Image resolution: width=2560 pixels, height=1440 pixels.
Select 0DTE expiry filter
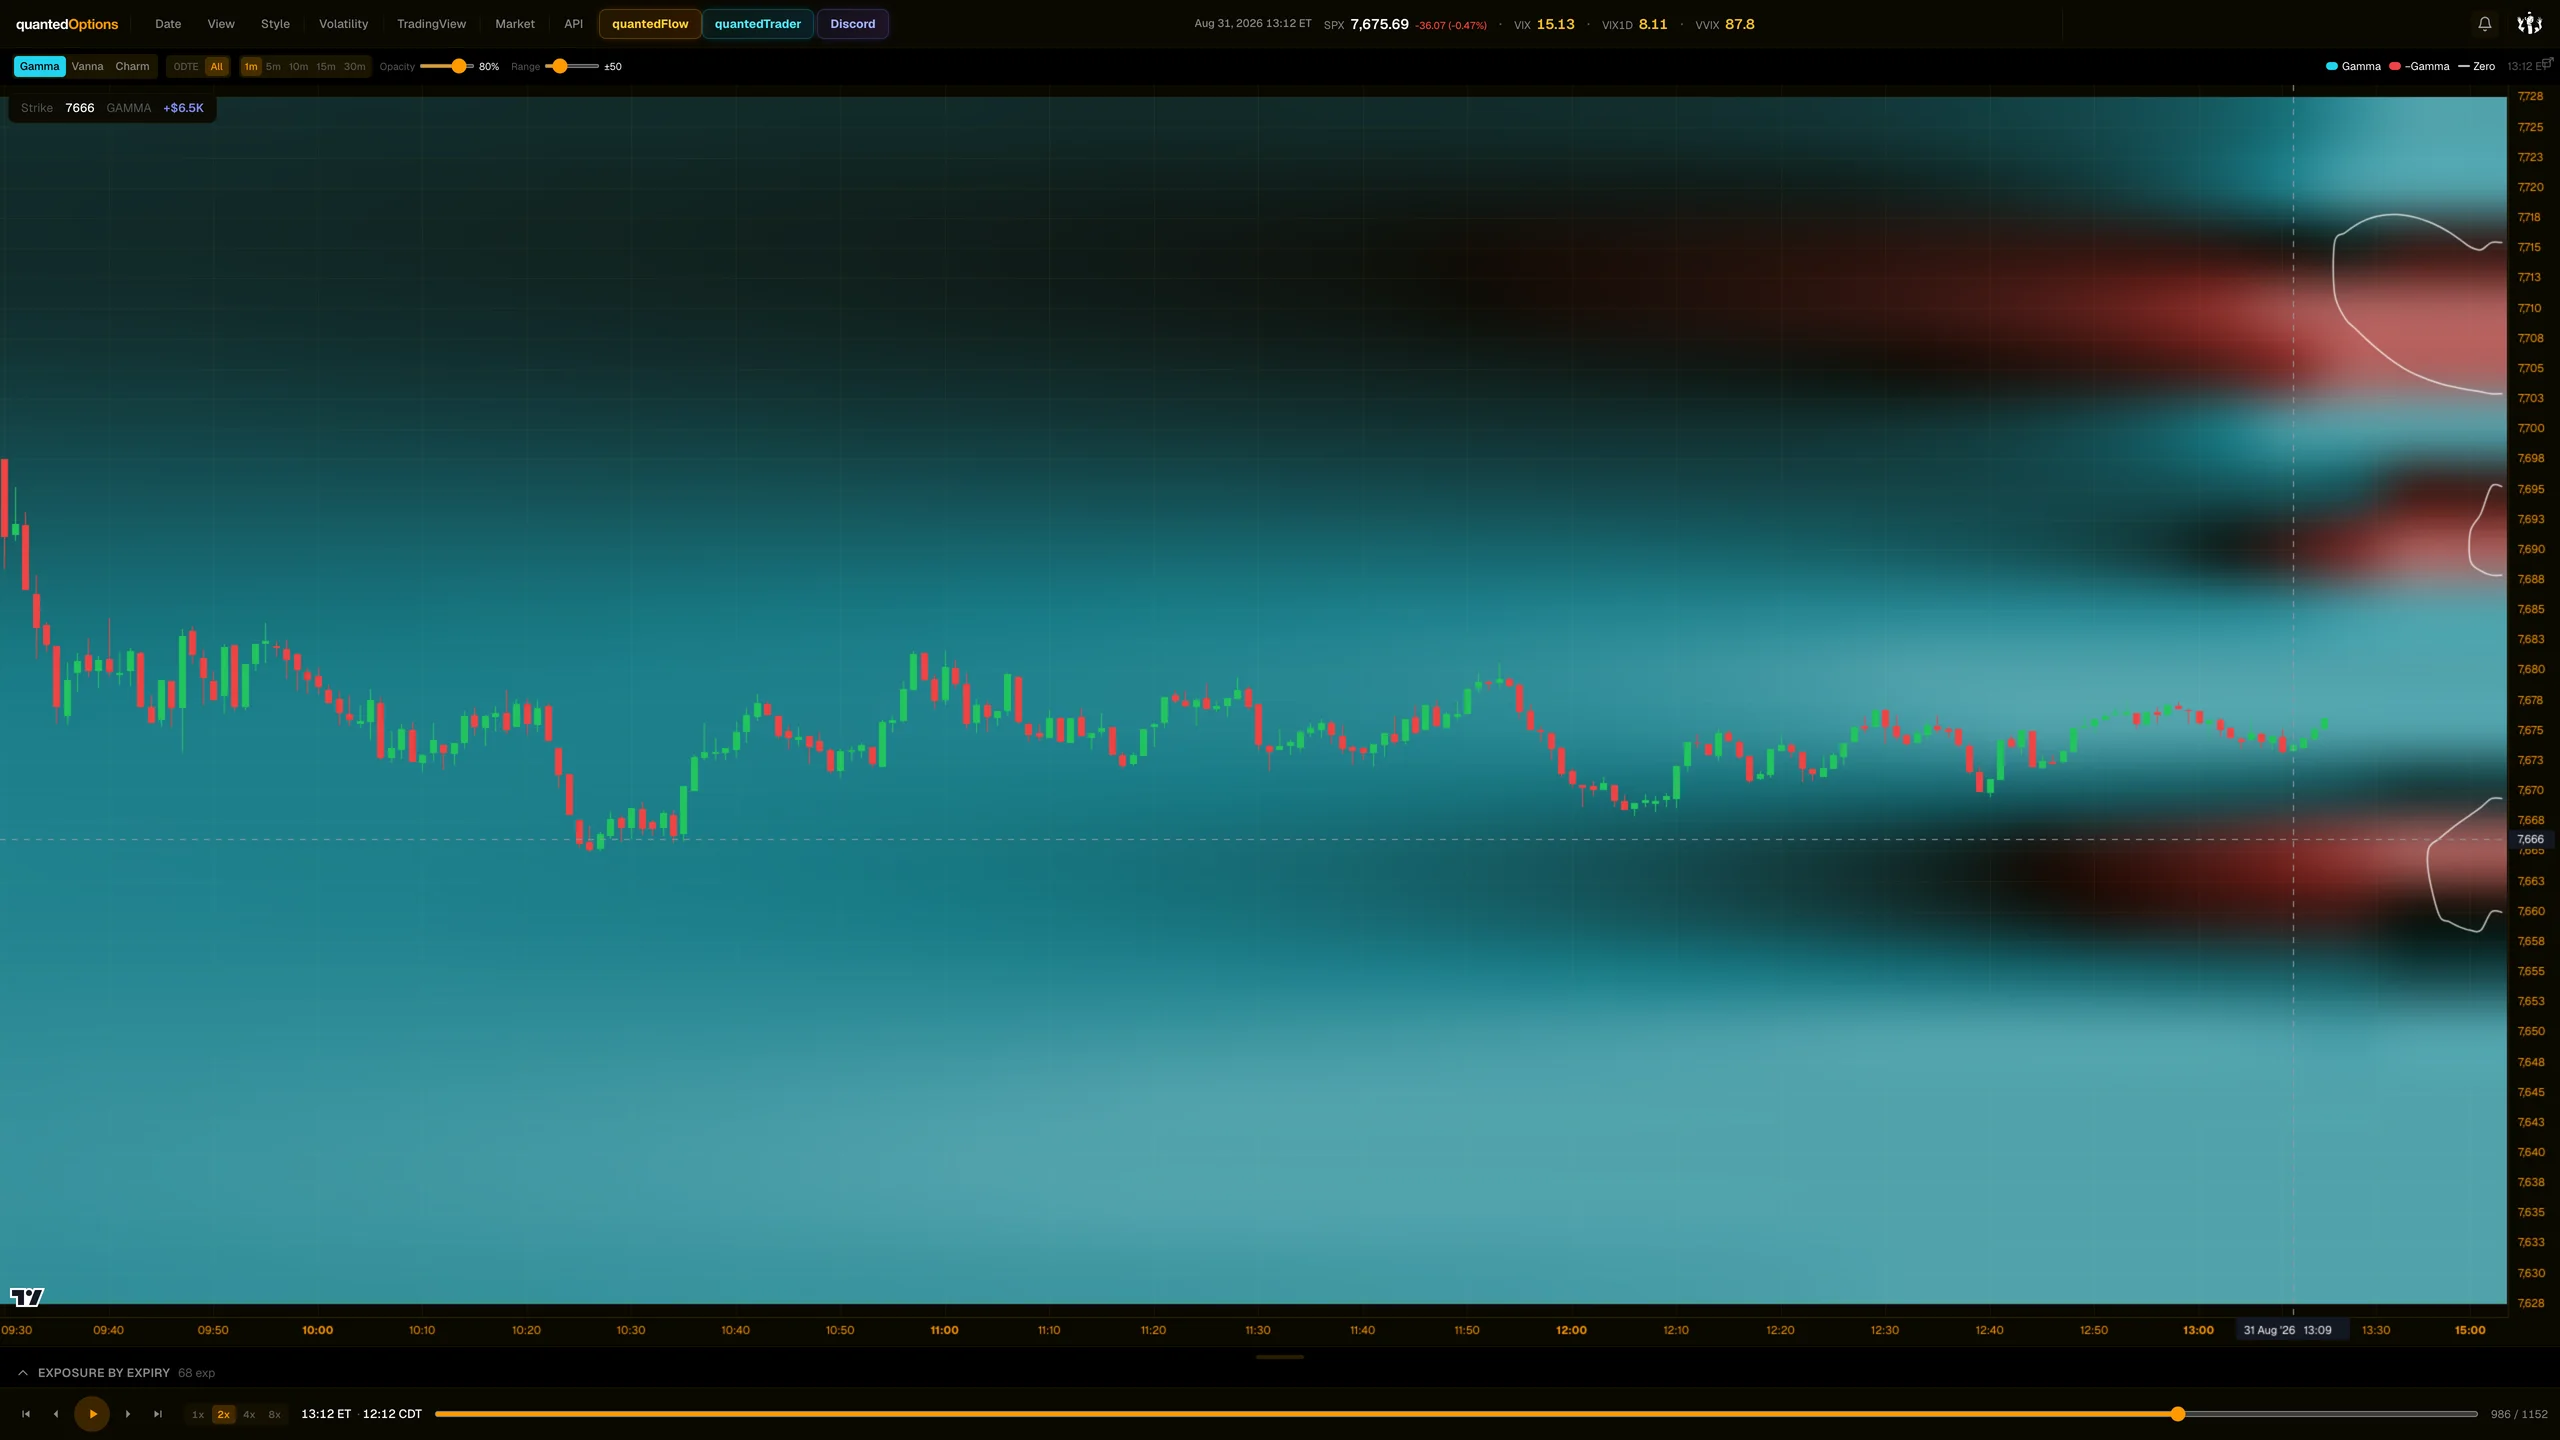tap(186, 66)
